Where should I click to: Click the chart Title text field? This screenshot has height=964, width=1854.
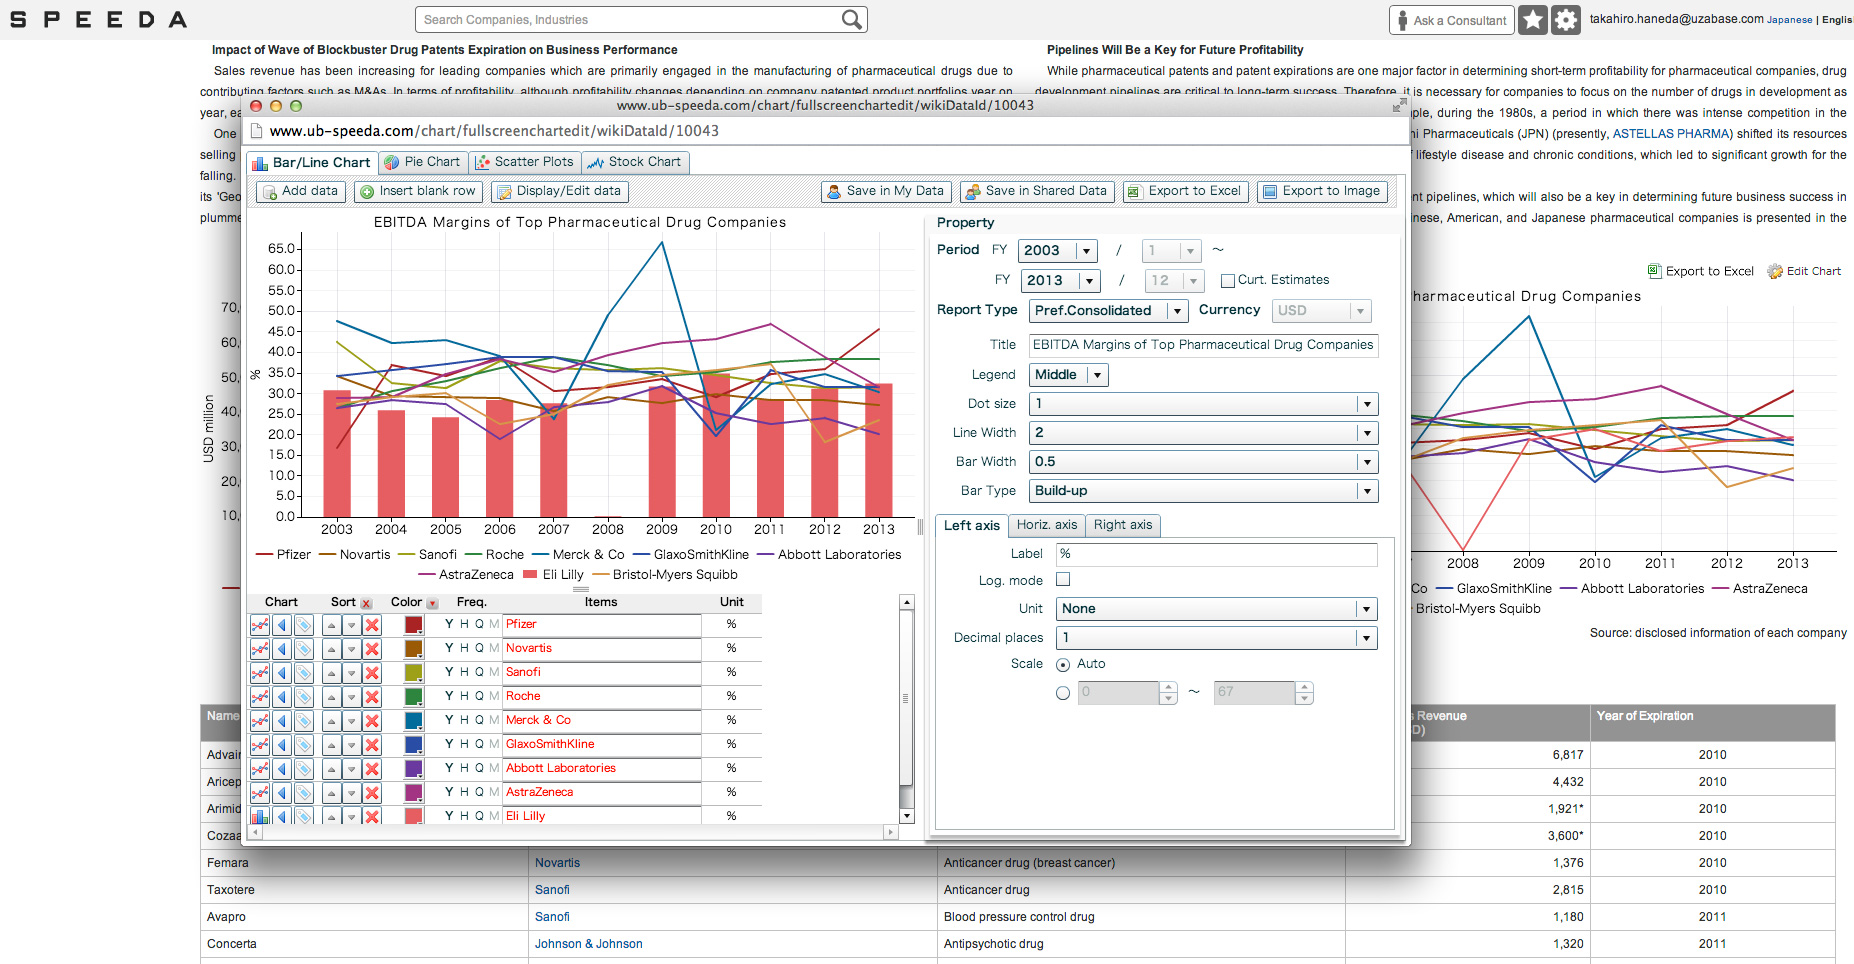click(1203, 345)
